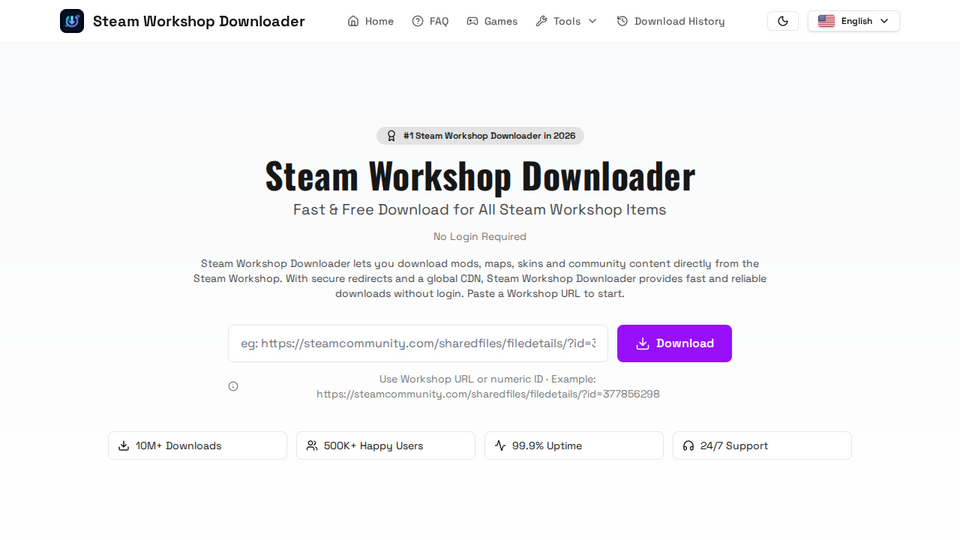Viewport: 960px width, 540px height.
Task: Click the 99.9% Uptime activity icon
Action: 500,446
